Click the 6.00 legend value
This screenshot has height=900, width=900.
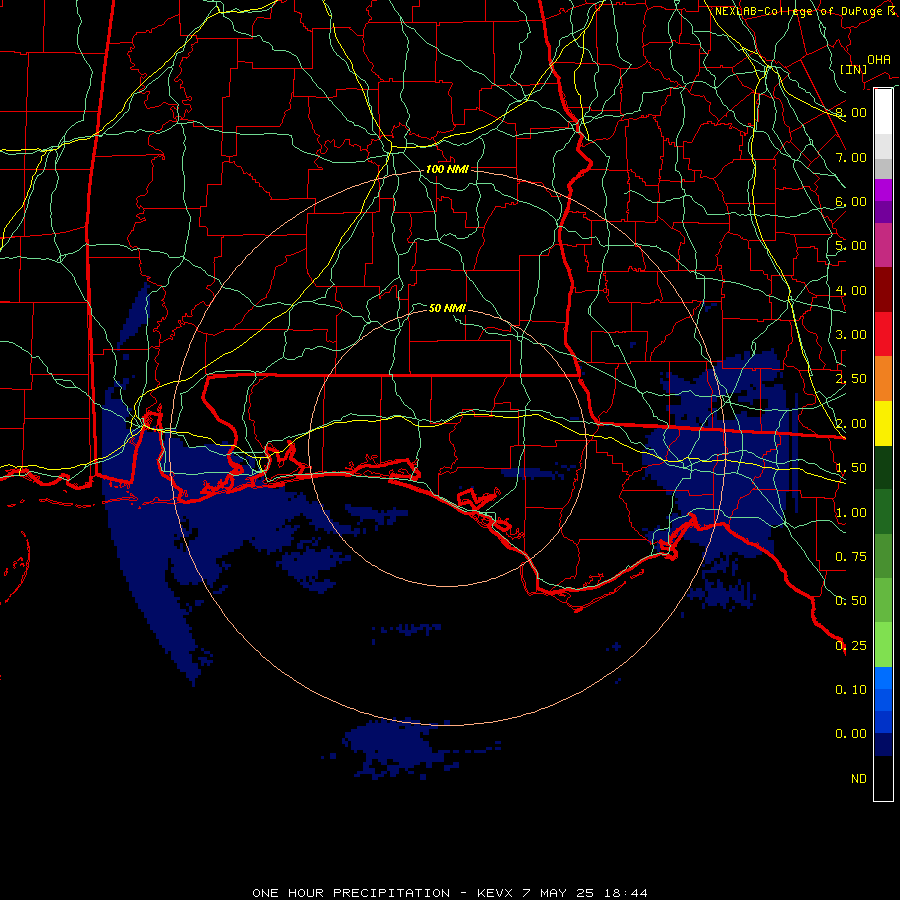pyautogui.click(x=851, y=201)
